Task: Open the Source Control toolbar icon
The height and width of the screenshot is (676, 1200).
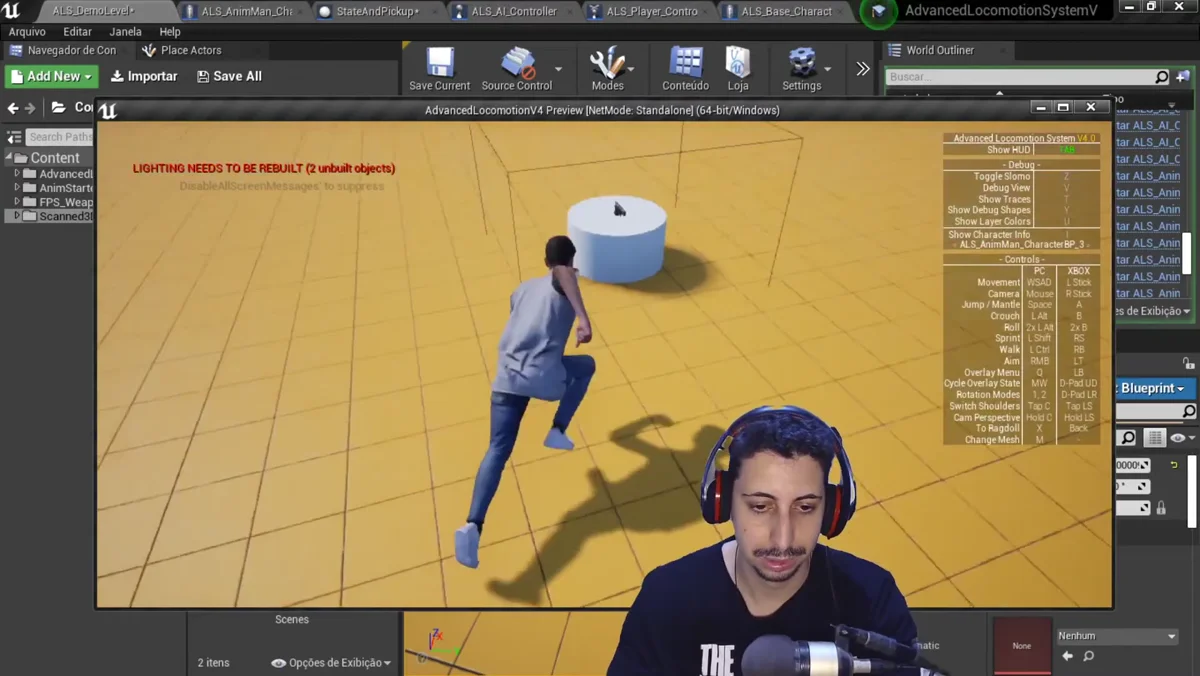Action: click(x=518, y=62)
